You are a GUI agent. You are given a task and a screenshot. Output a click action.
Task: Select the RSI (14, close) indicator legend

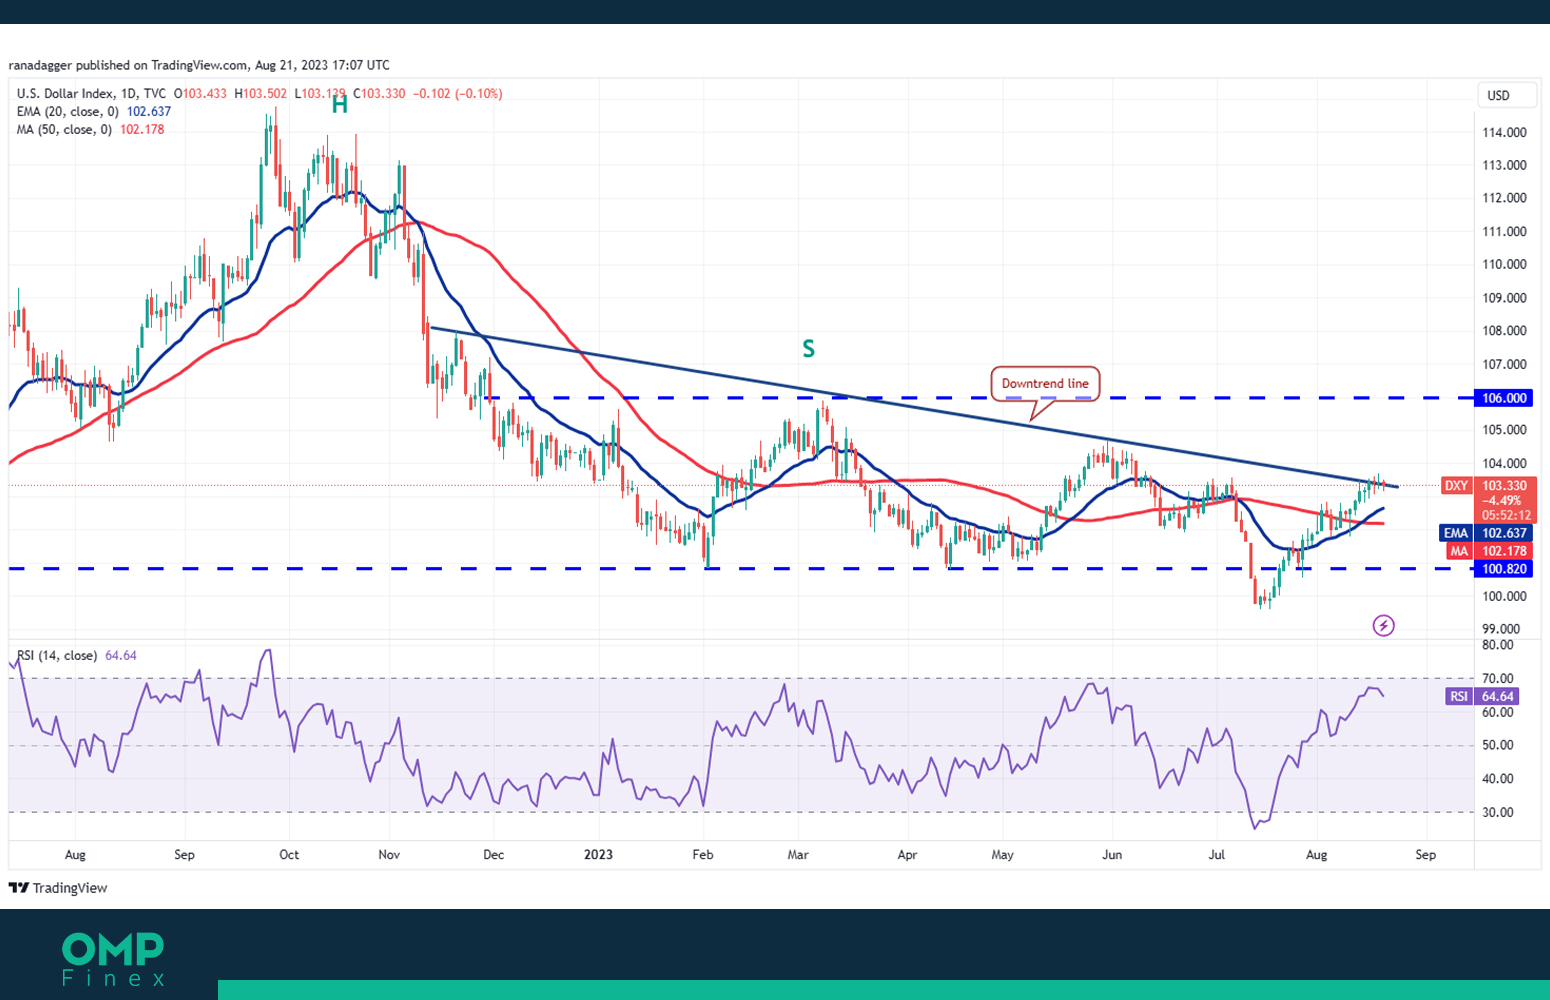(77, 656)
